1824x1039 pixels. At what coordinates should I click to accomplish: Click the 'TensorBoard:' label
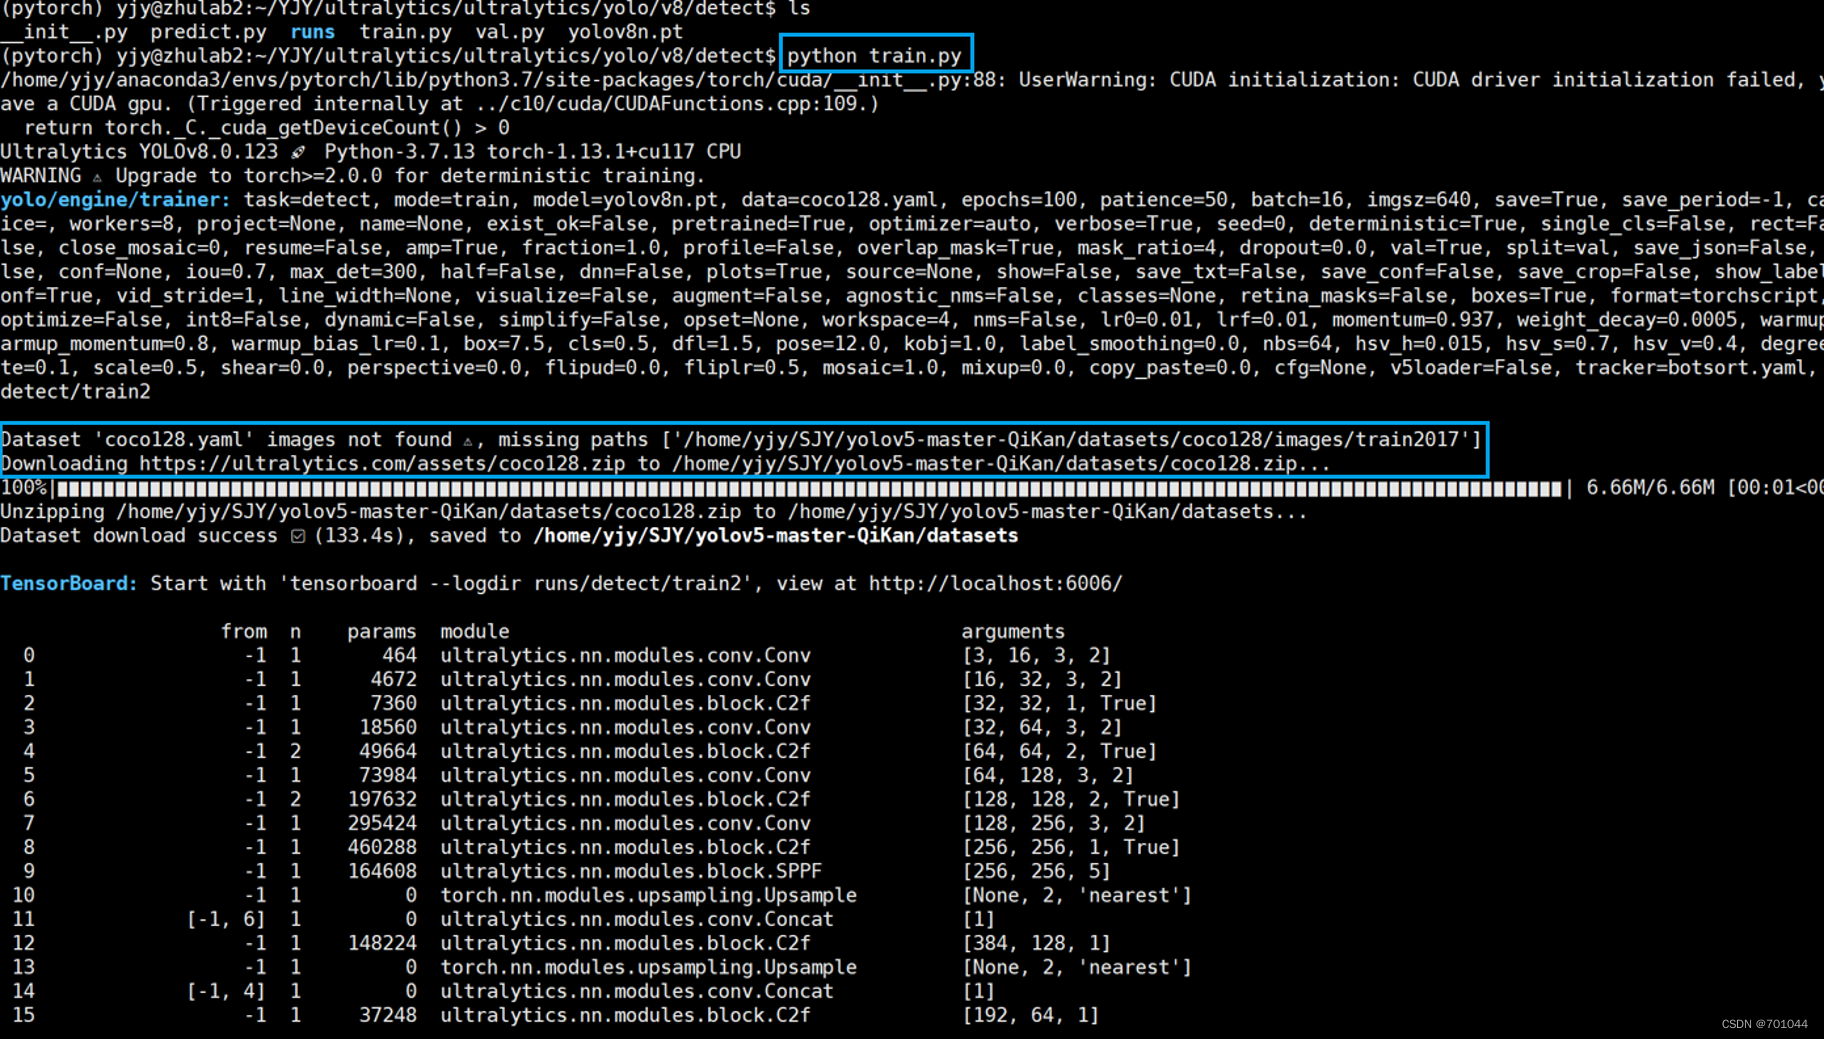pos(69,583)
